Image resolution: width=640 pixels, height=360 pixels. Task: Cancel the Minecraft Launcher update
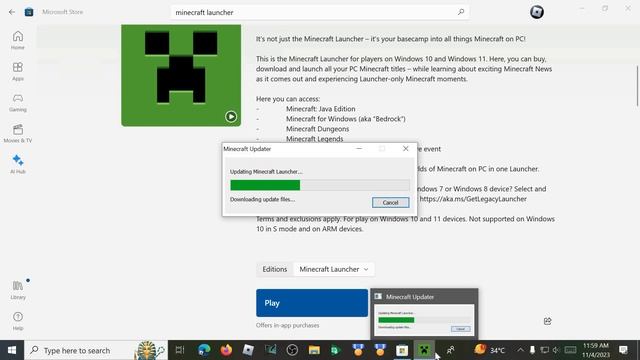coord(391,202)
